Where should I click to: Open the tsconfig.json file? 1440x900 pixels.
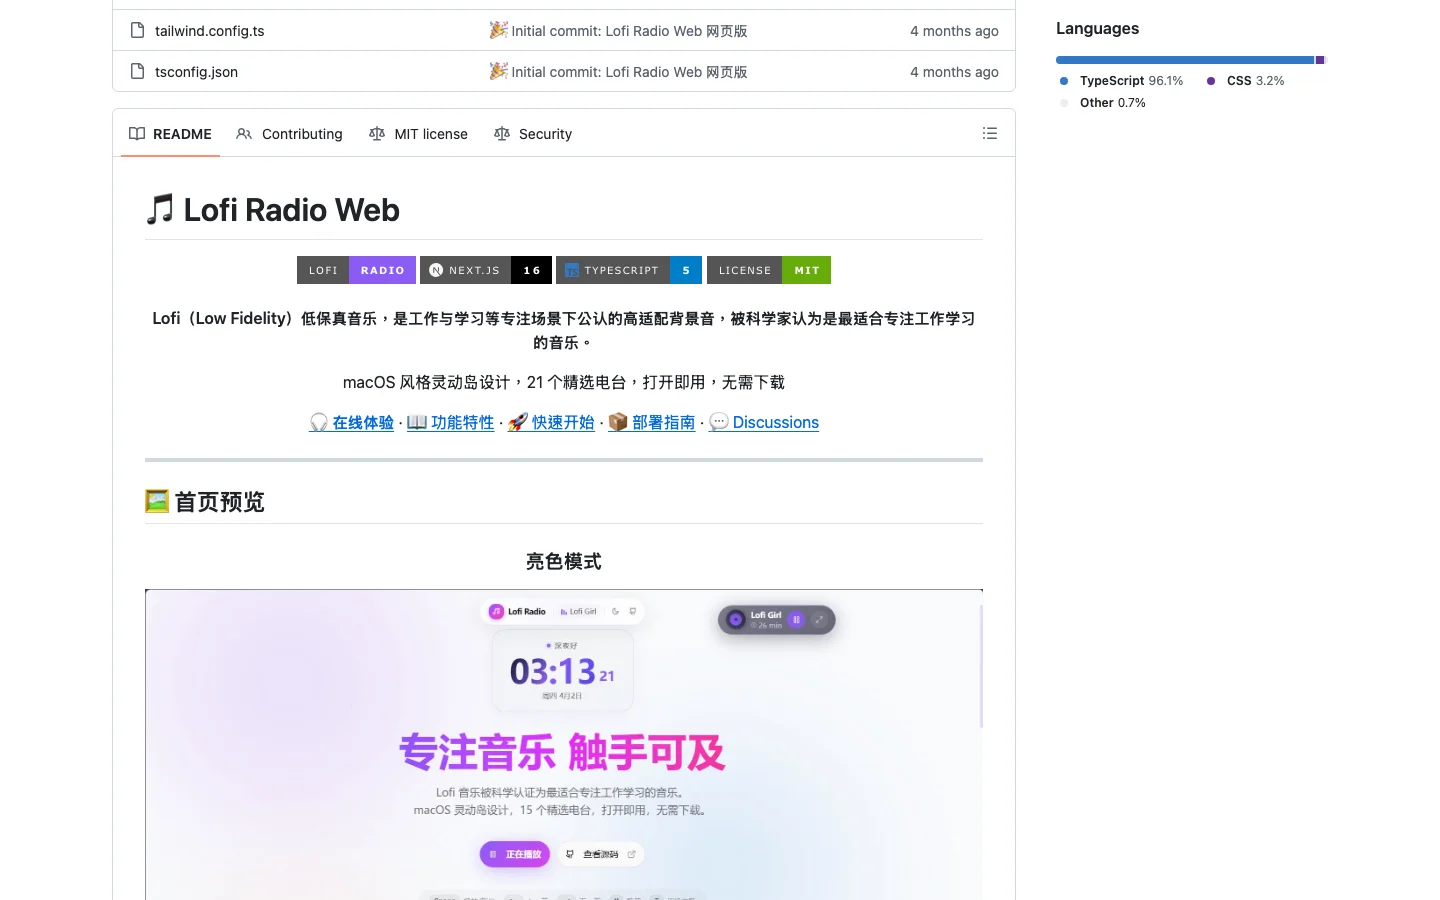click(x=196, y=72)
